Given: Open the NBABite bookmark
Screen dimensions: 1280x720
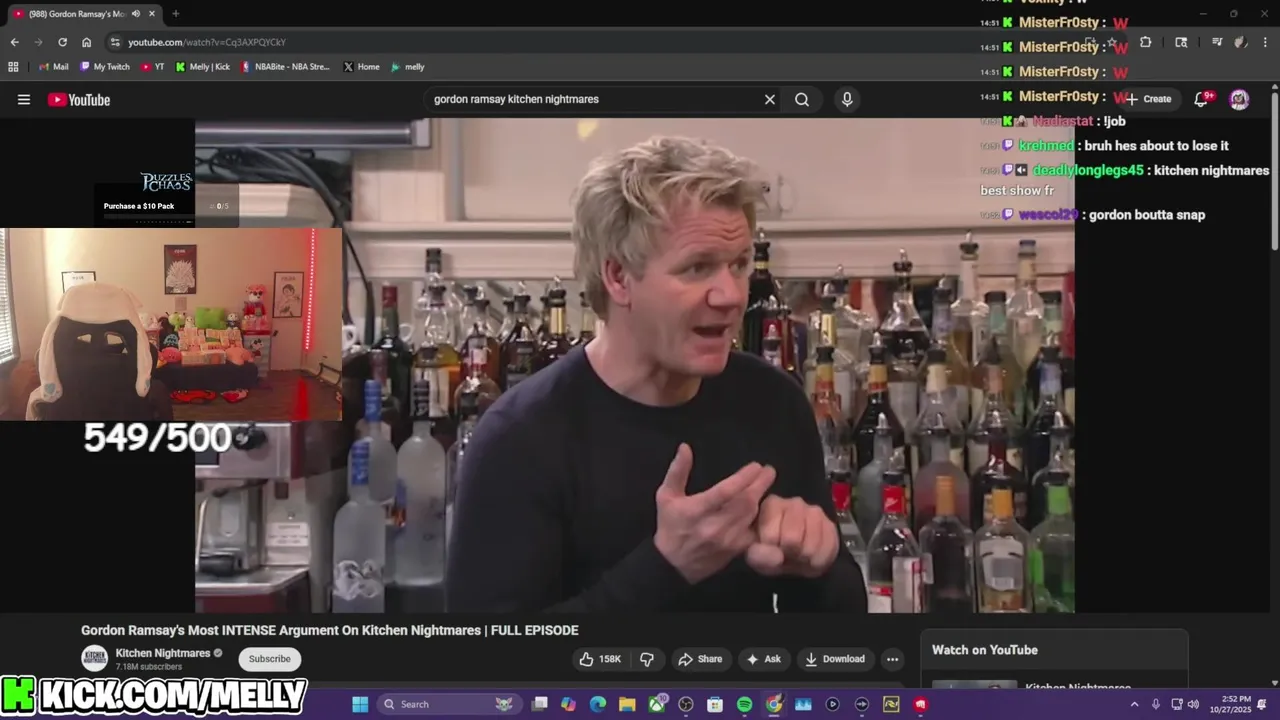Looking at the screenshot, I should pyautogui.click(x=285, y=67).
